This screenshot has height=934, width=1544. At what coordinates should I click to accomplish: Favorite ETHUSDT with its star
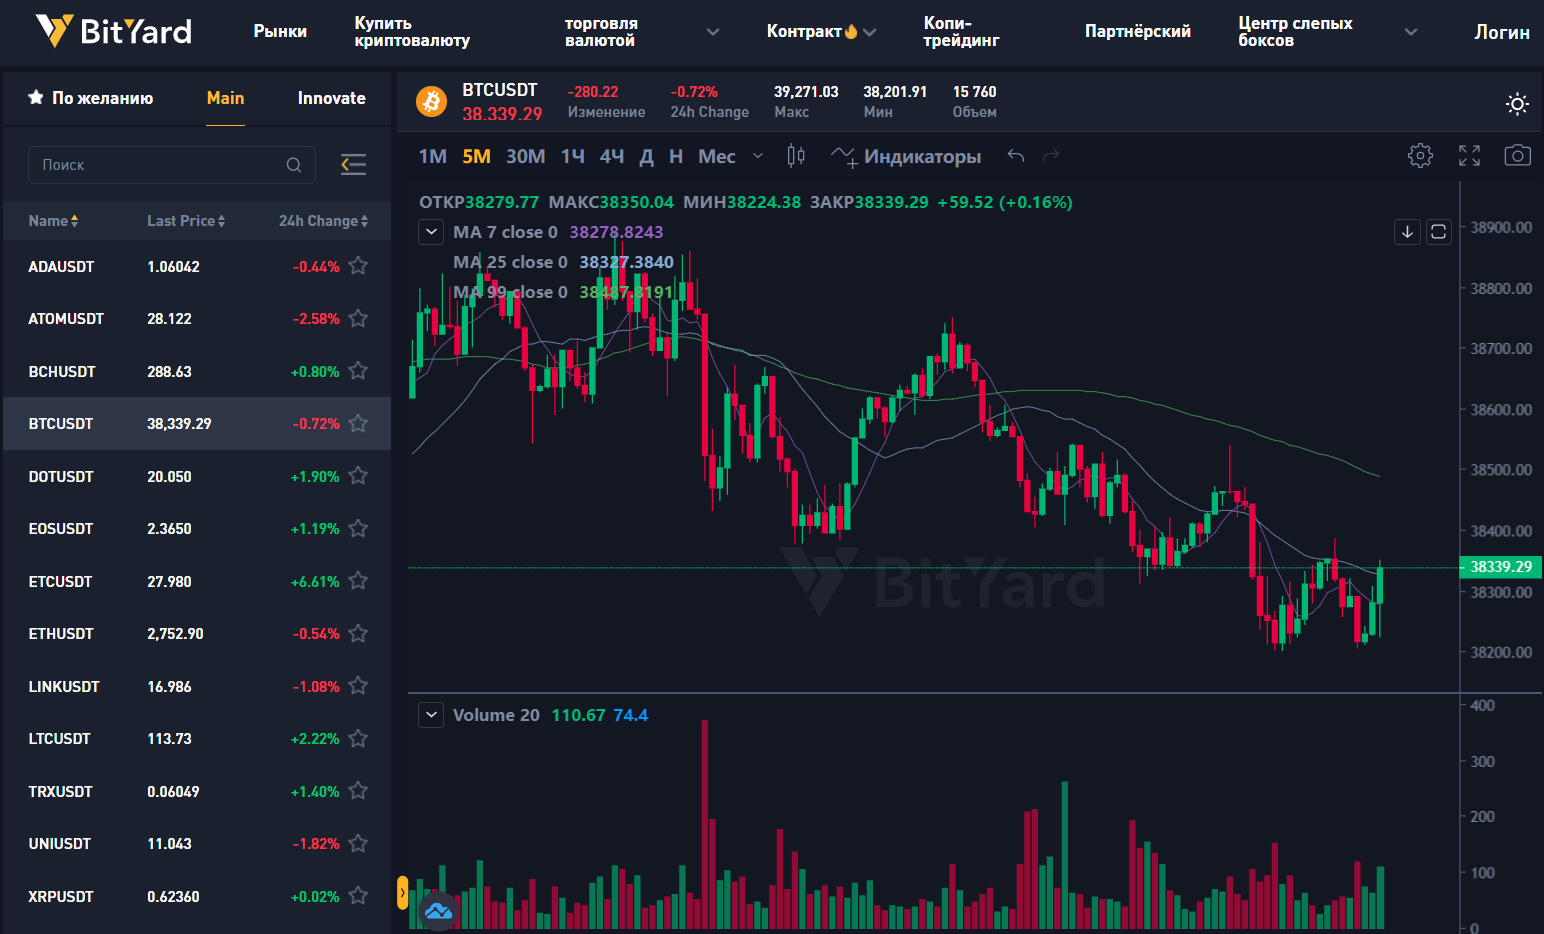point(358,634)
